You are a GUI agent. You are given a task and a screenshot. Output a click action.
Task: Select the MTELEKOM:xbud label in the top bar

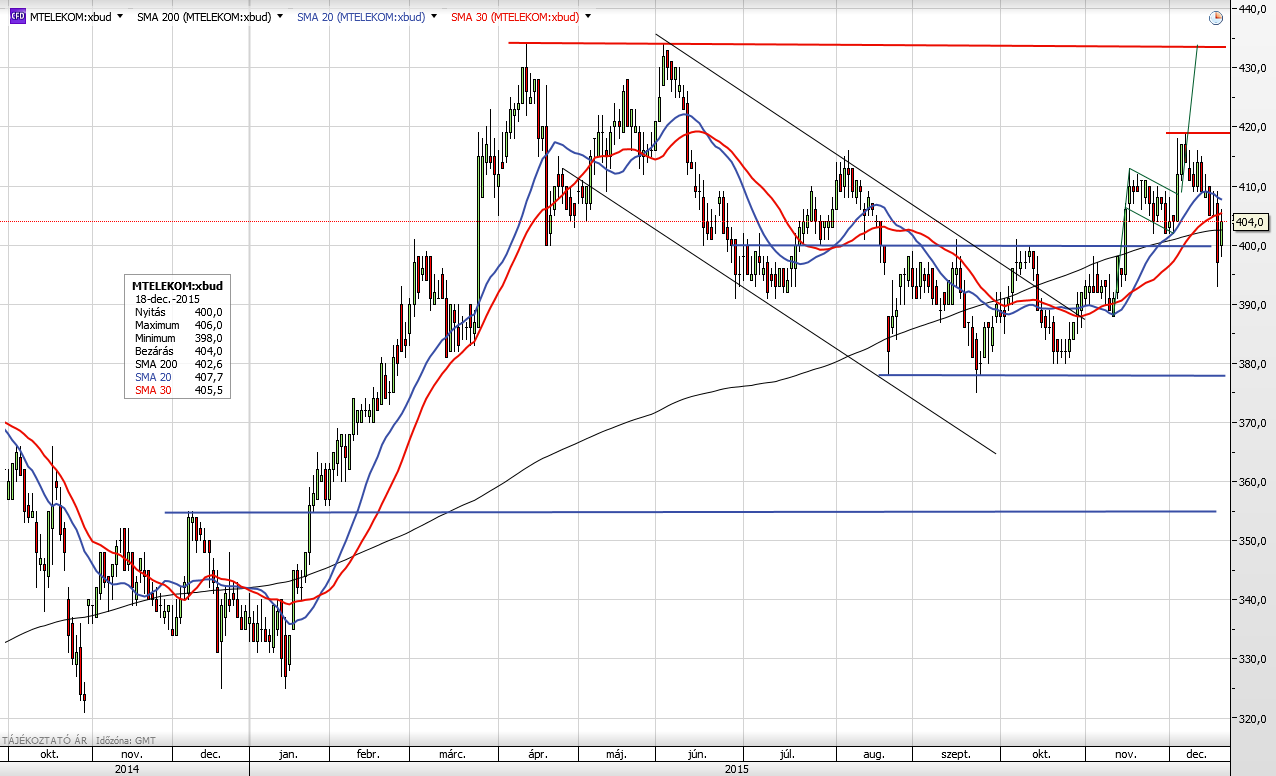point(70,17)
